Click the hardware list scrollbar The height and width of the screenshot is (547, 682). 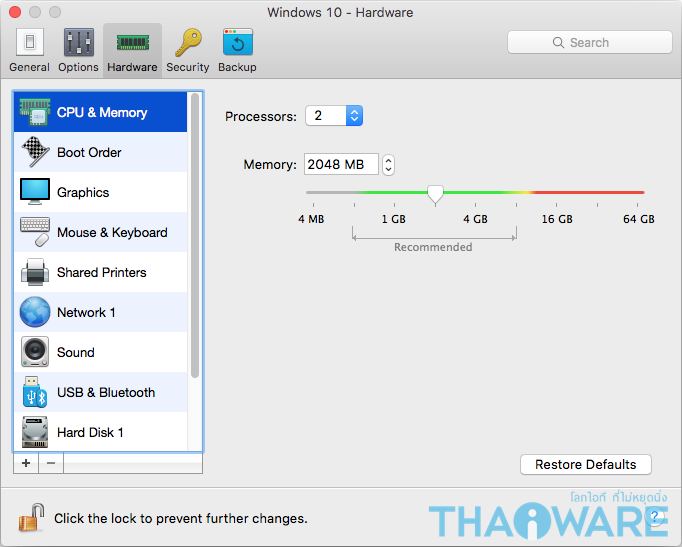[195, 235]
